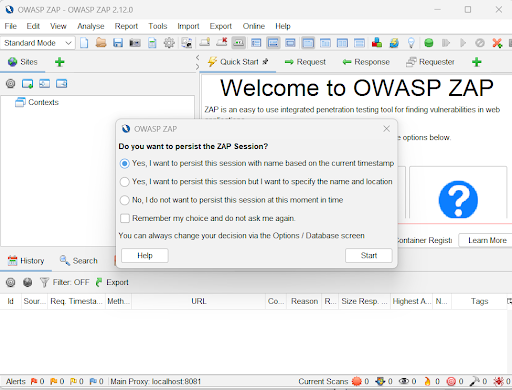
Task: Click the Submit and step play icon
Action: pos(446,43)
